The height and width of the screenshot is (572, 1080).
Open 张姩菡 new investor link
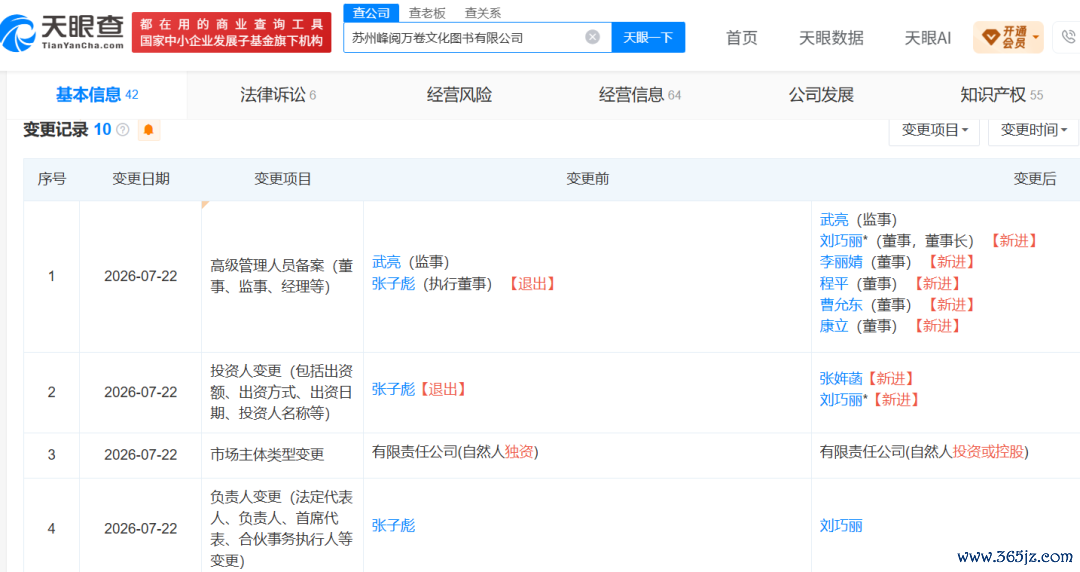point(841,378)
